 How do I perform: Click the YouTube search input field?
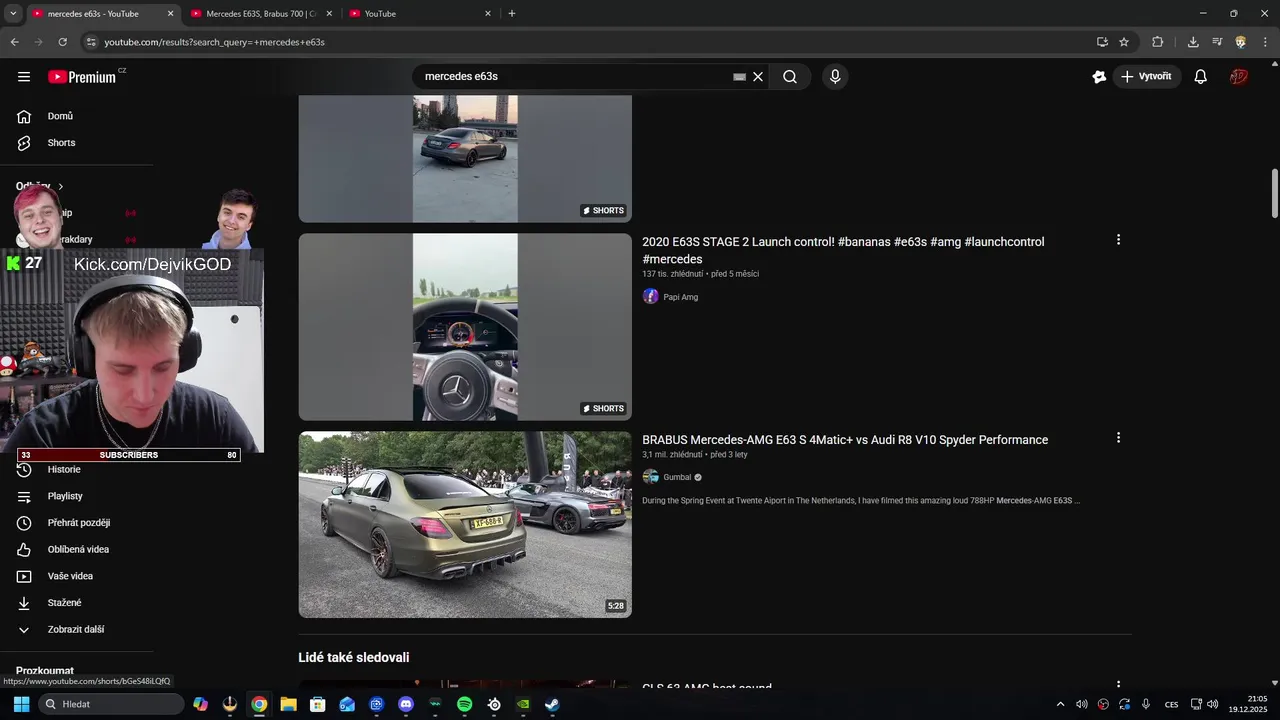pos(575,77)
